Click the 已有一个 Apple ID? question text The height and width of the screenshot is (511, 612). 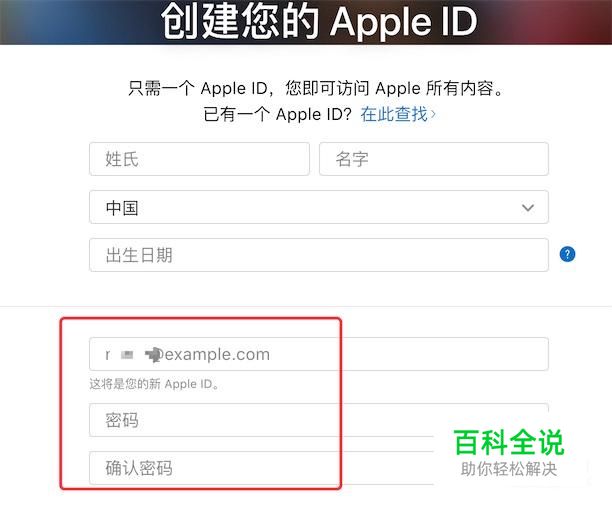tap(278, 114)
